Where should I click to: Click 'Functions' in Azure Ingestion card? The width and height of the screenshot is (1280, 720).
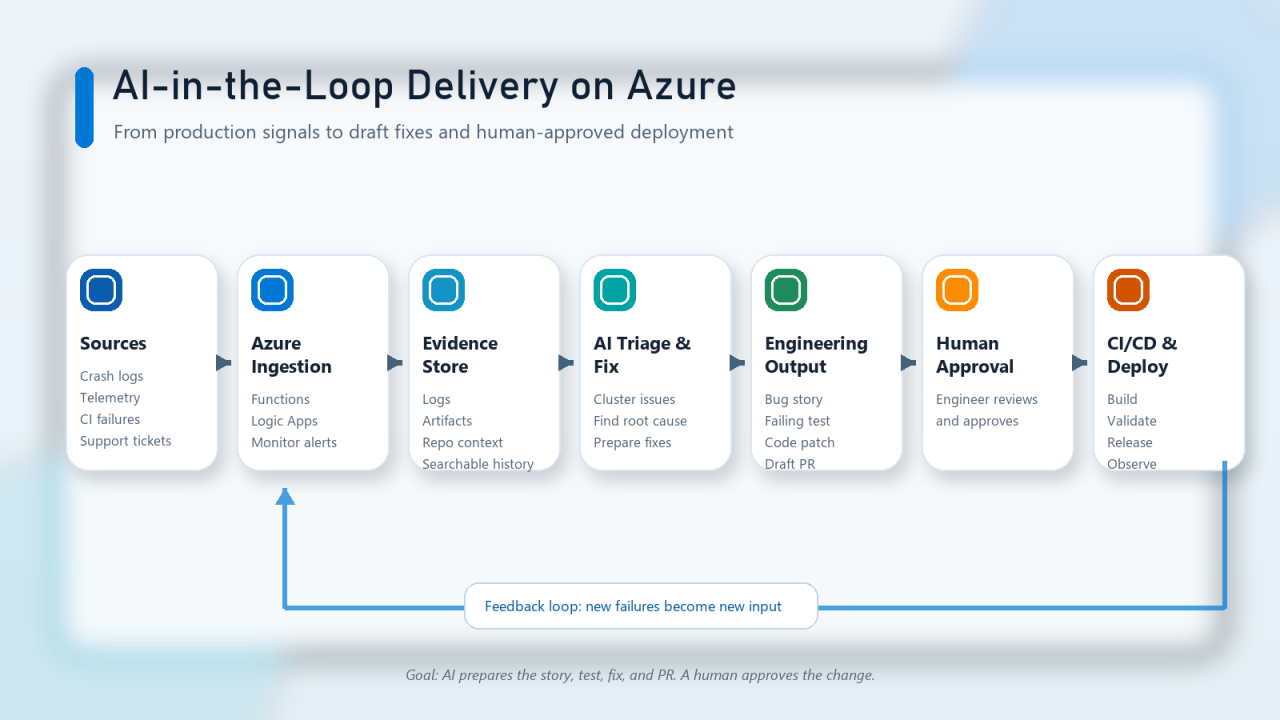[x=280, y=399]
